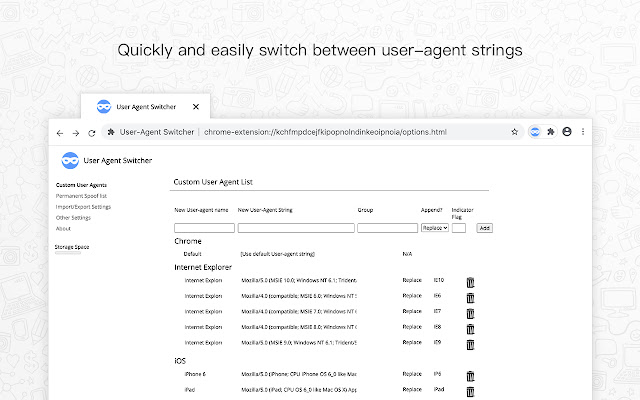Image resolution: width=640 pixels, height=400 pixels.
Task: Go to Import/Export Settings
Action: coord(84,207)
